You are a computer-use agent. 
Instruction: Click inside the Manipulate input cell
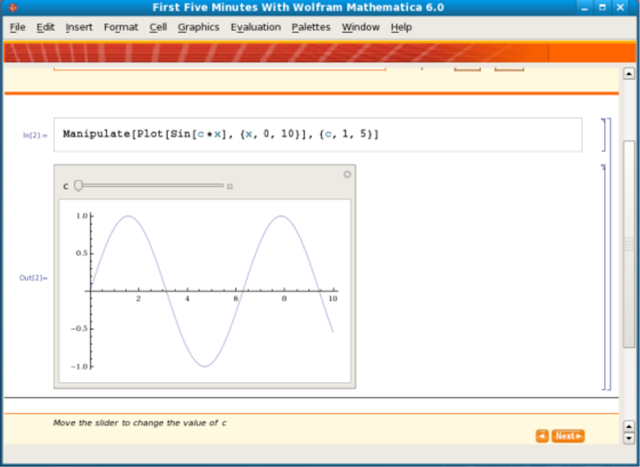(x=318, y=135)
